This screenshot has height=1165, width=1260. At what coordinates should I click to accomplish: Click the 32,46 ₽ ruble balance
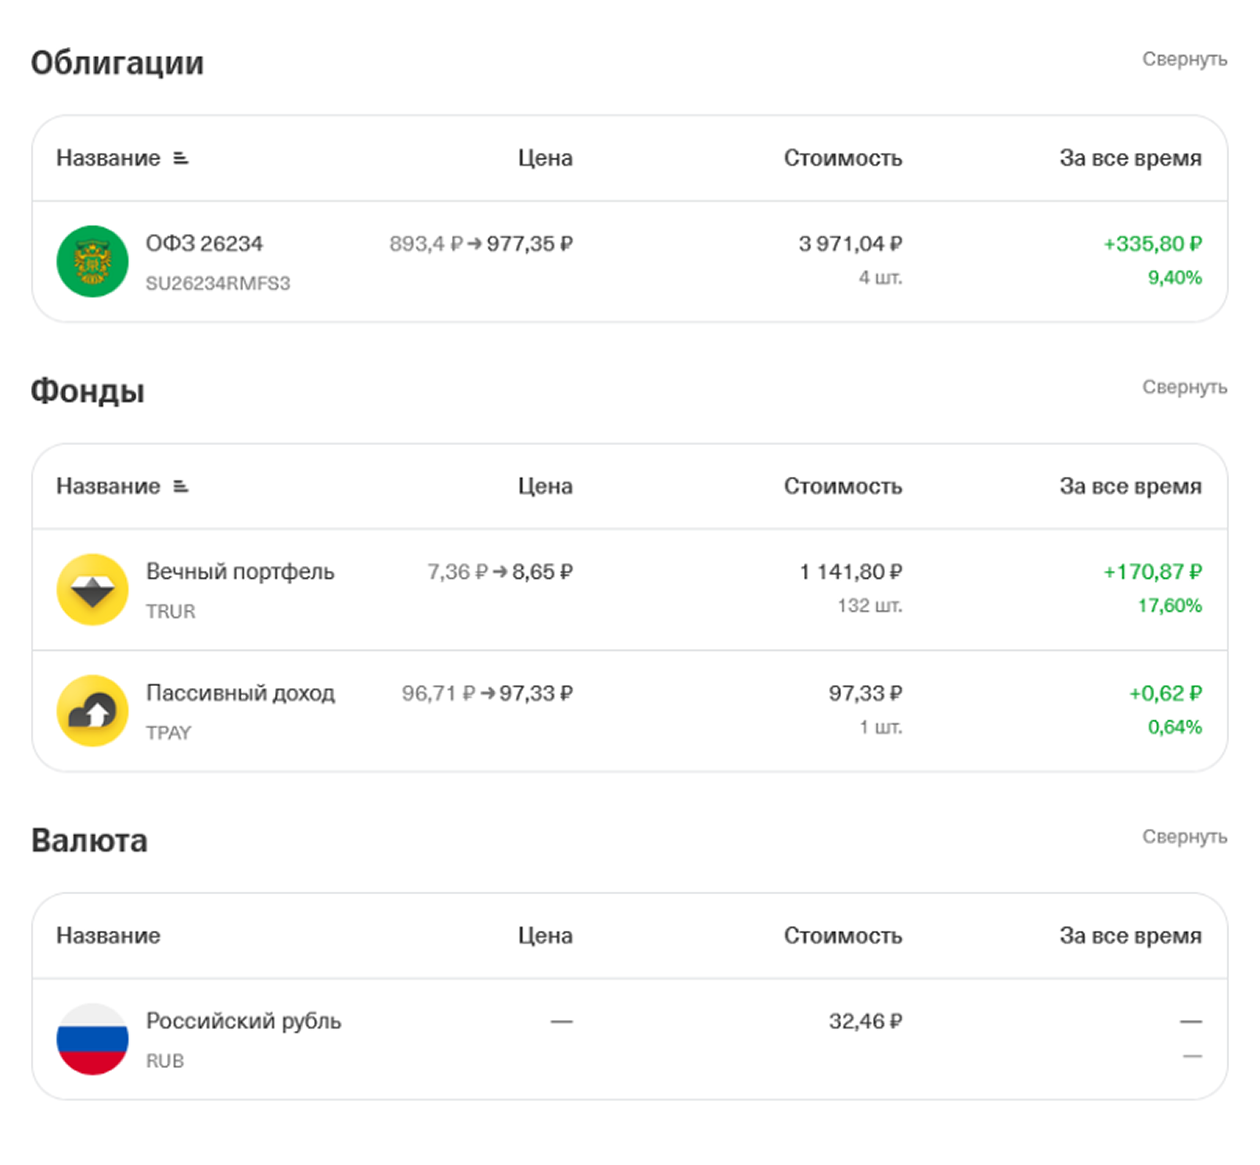(x=865, y=1021)
